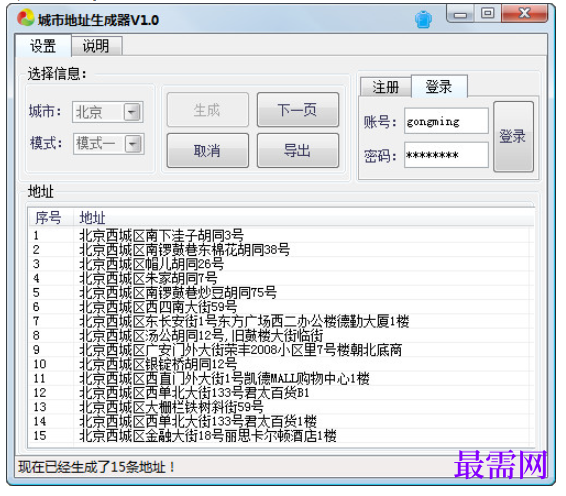
Task: Select row 北京西城区西四南大街59号
Action: pos(281,307)
